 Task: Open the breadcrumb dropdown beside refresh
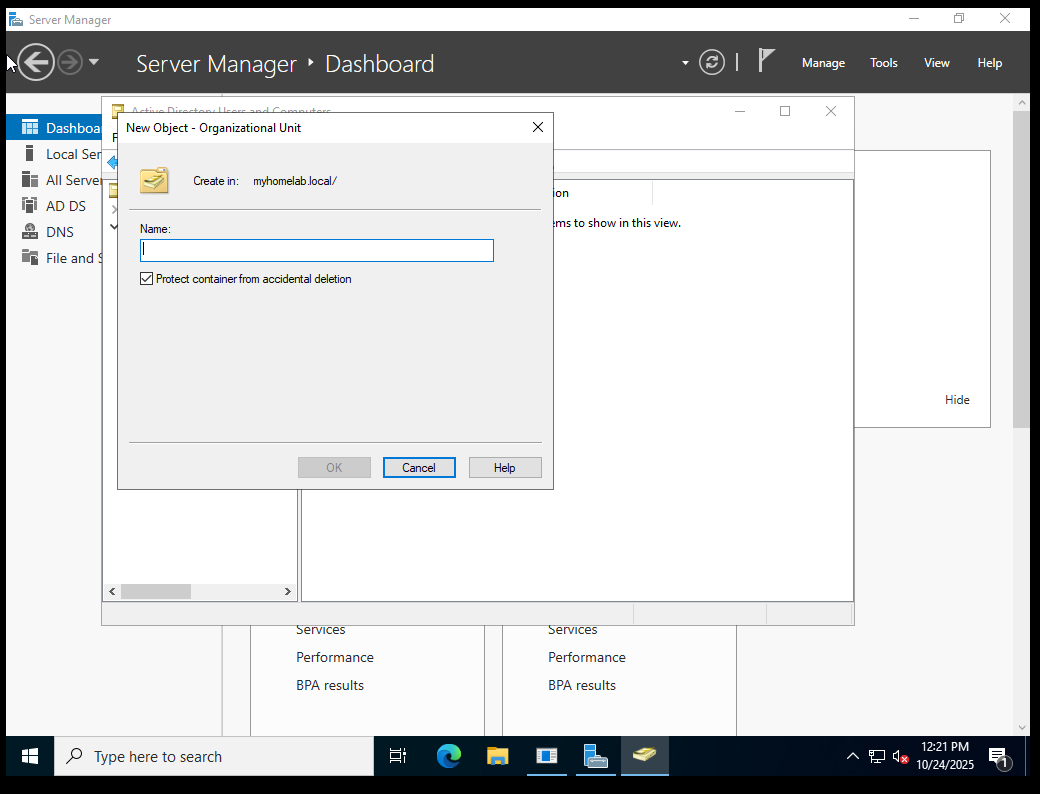click(685, 63)
